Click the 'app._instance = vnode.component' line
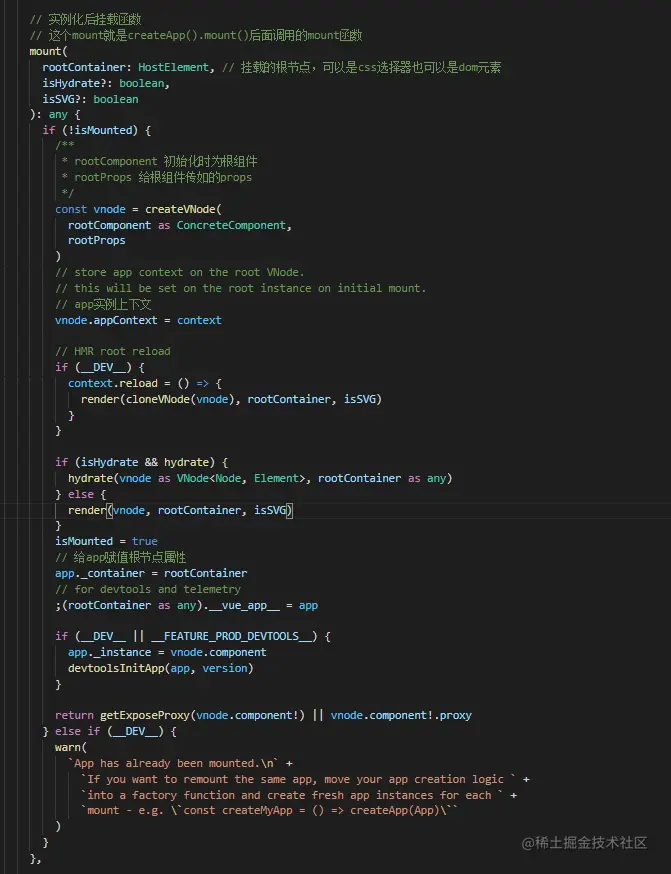The image size is (671, 874). [x=167, y=652]
